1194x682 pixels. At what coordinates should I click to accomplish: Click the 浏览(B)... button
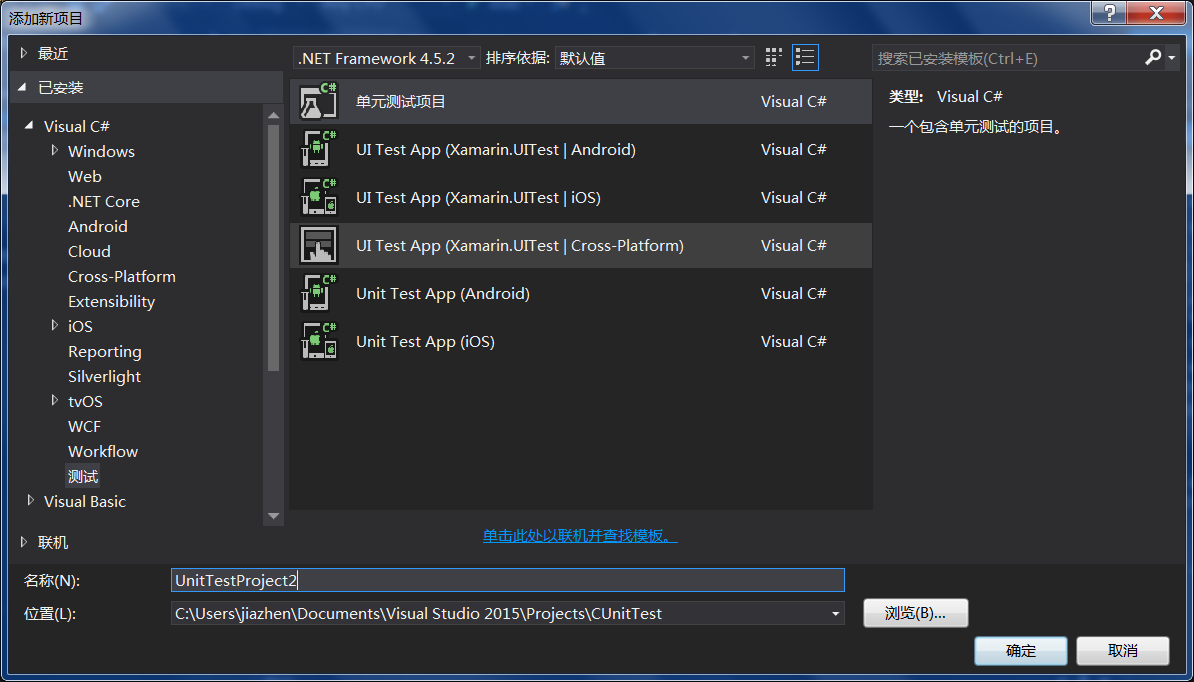[x=915, y=613]
